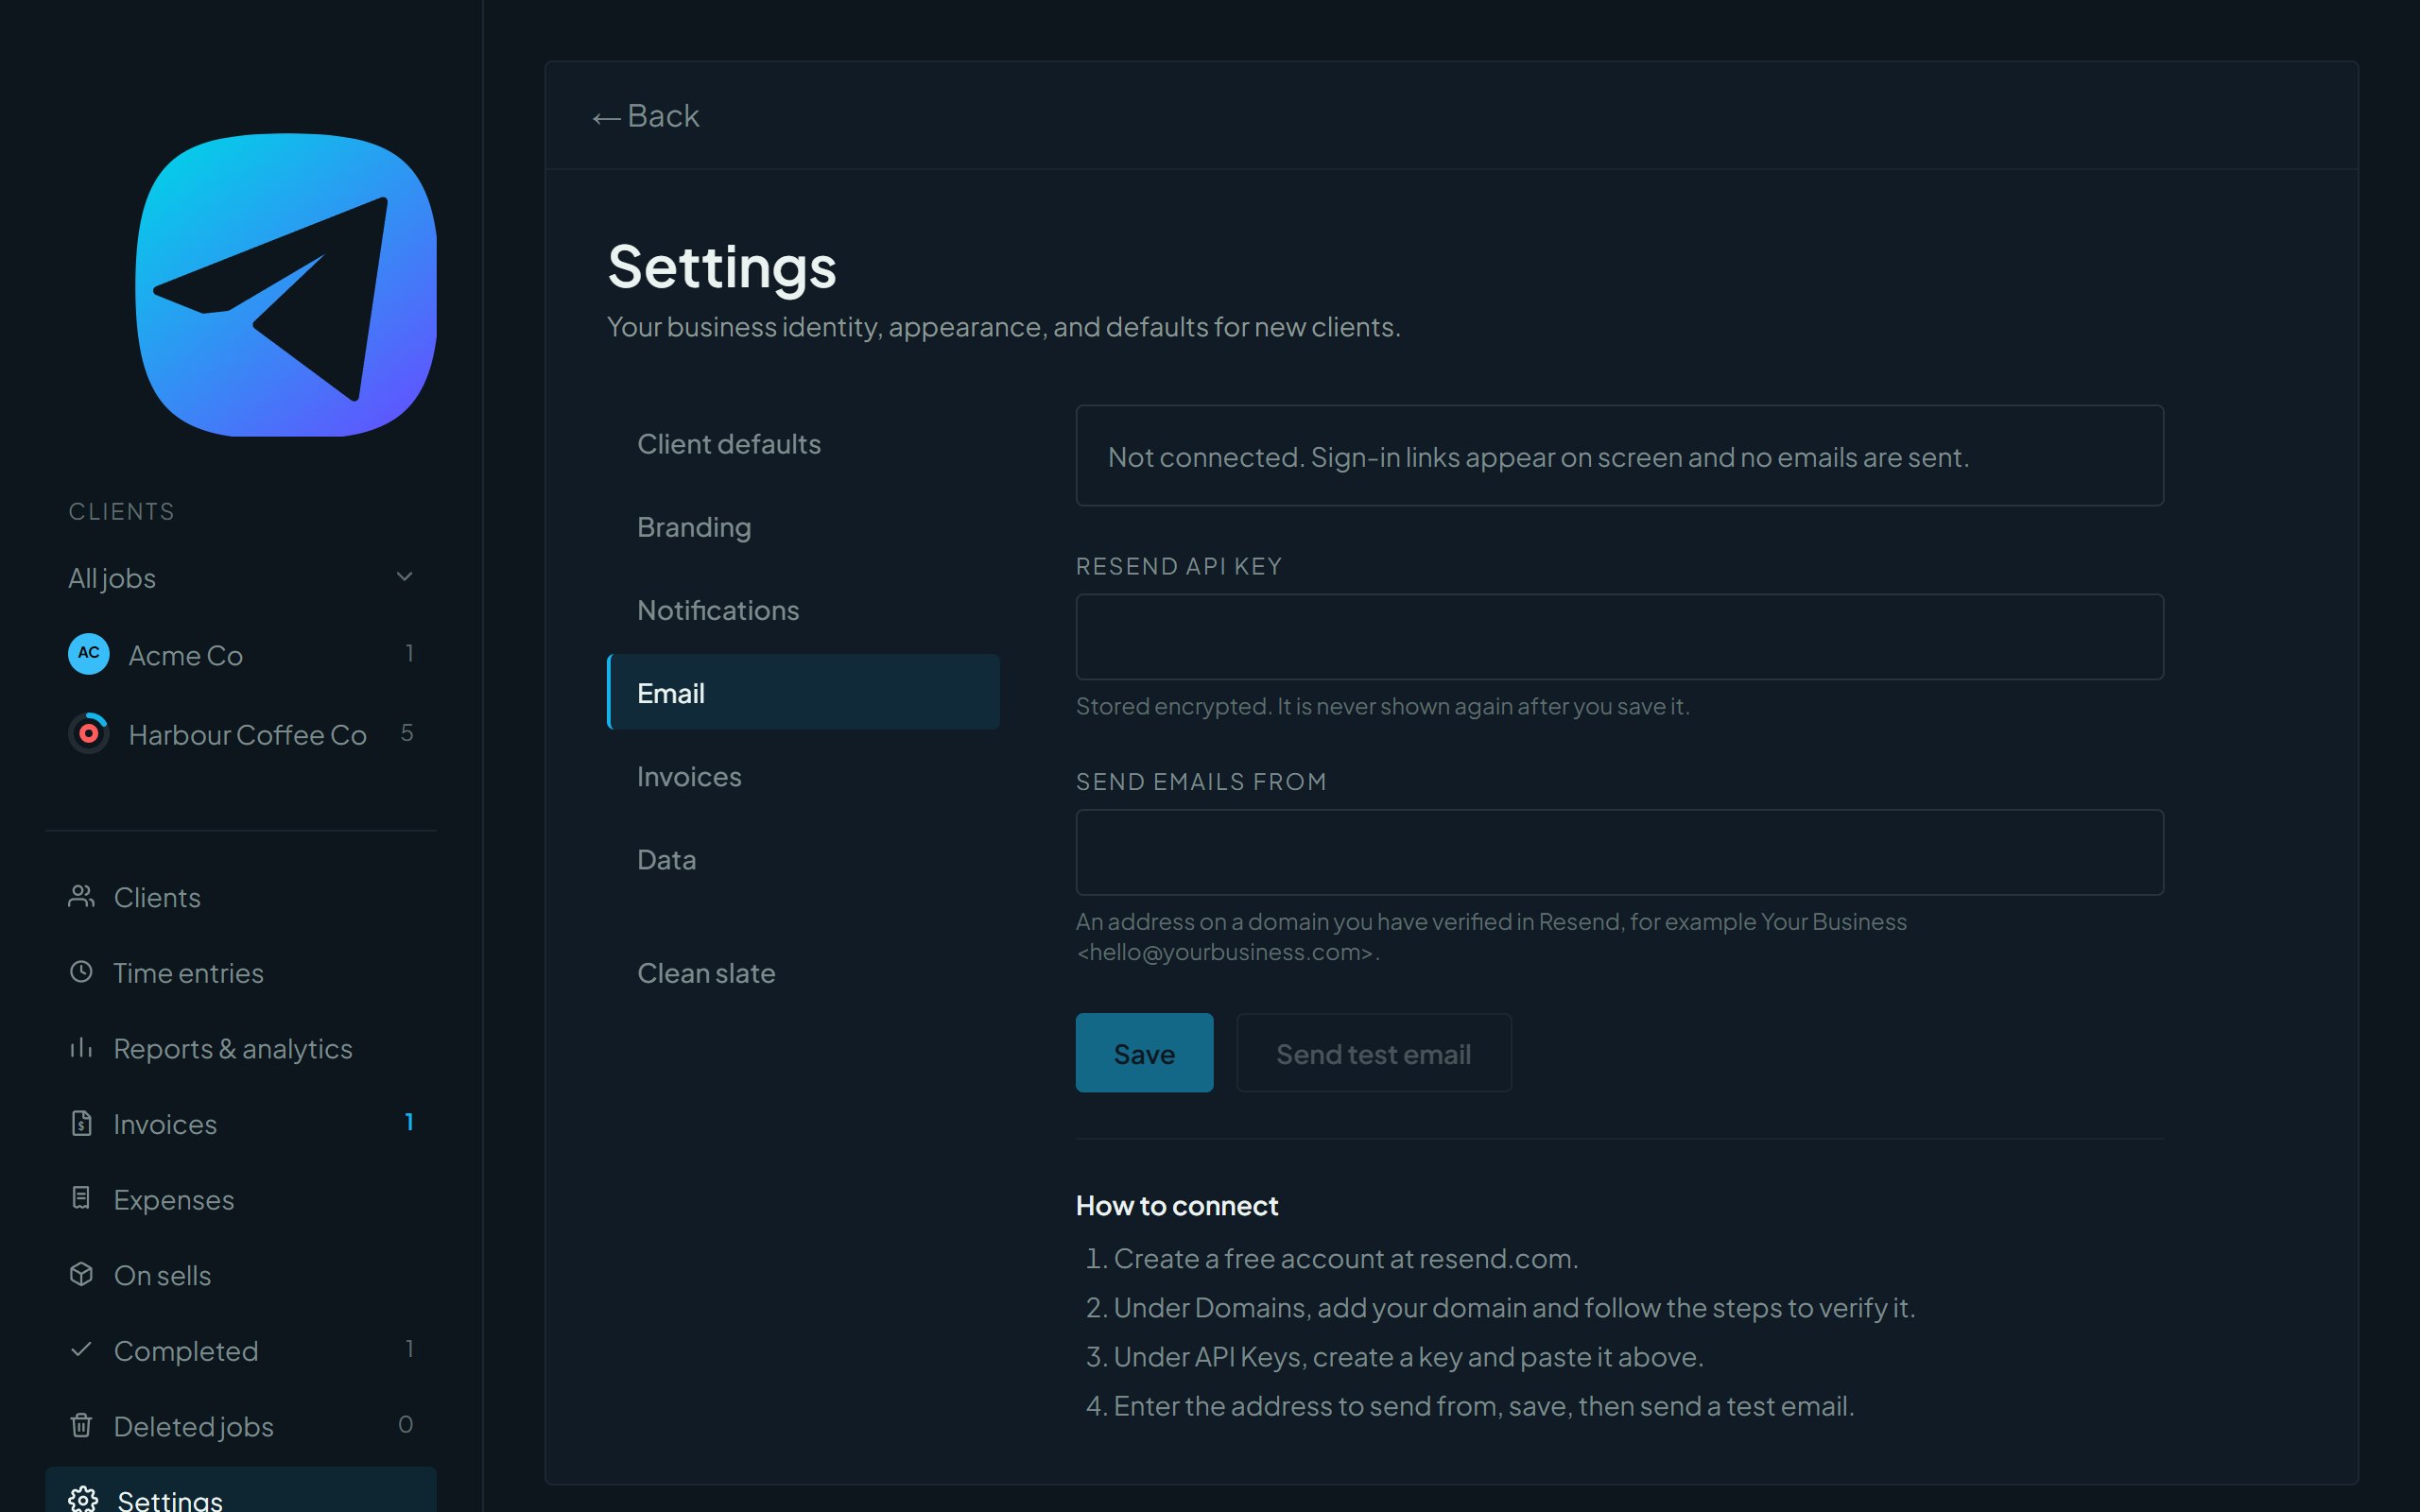
Task: Open Expenses page
Action: [x=241, y=1199]
